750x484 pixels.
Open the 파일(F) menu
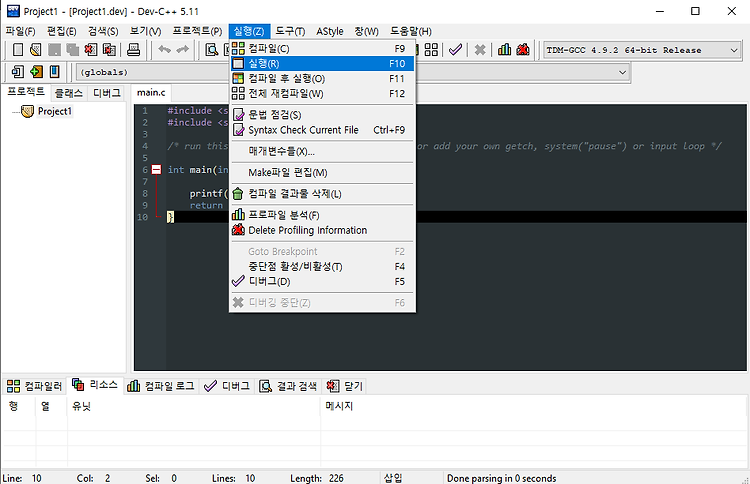click(21, 32)
